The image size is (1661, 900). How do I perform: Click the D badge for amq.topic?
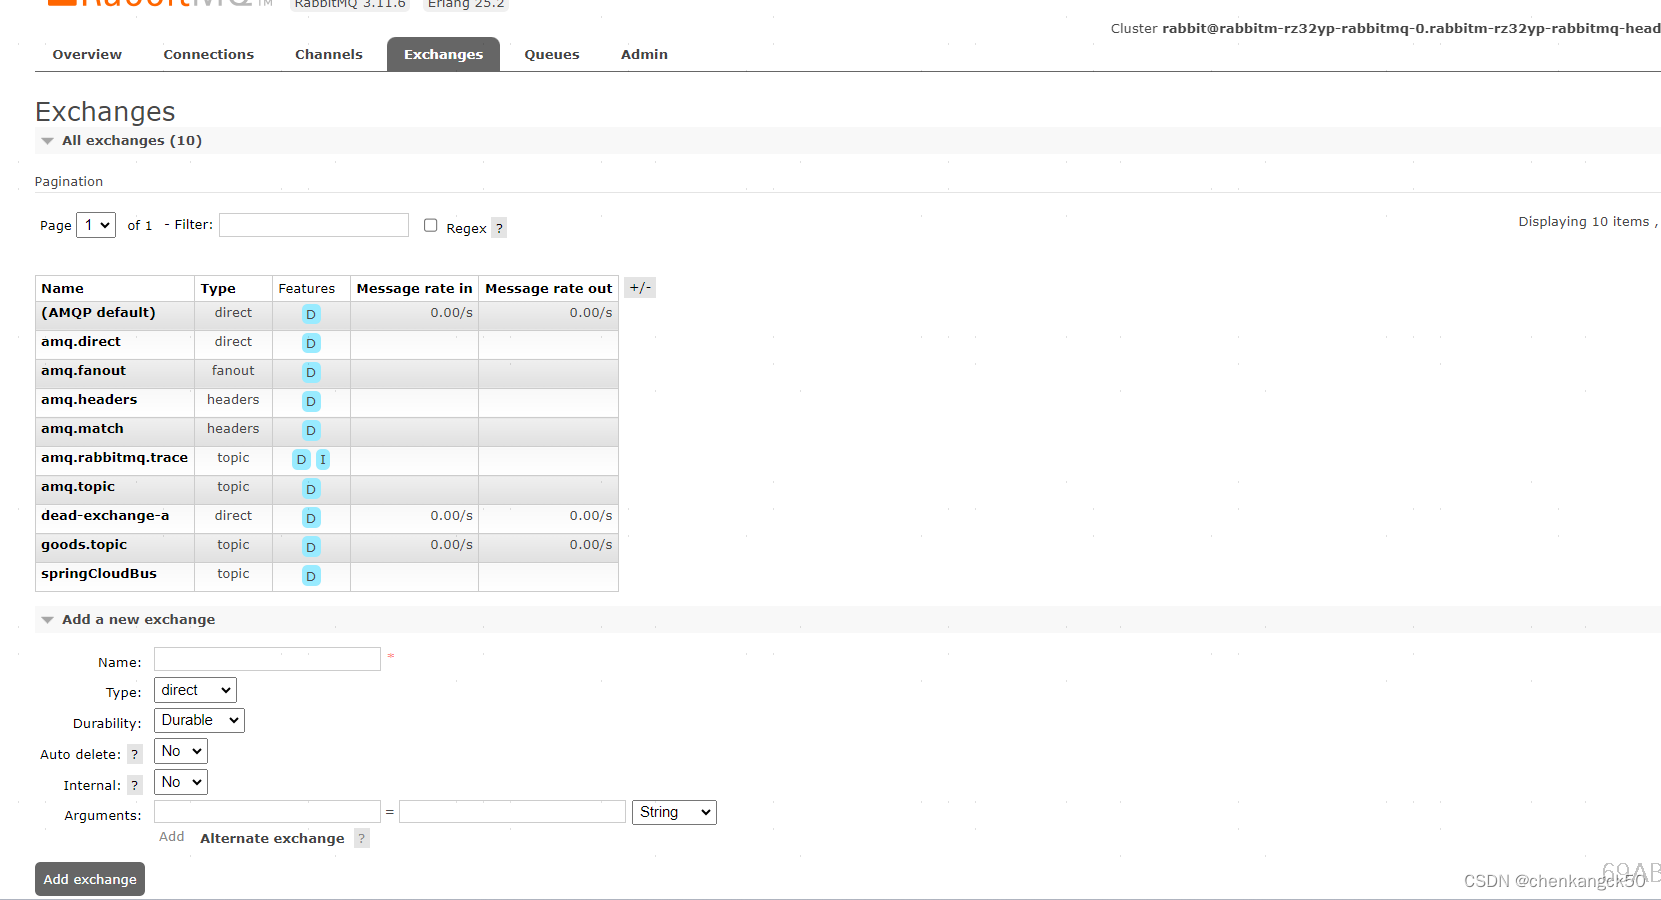pos(311,488)
